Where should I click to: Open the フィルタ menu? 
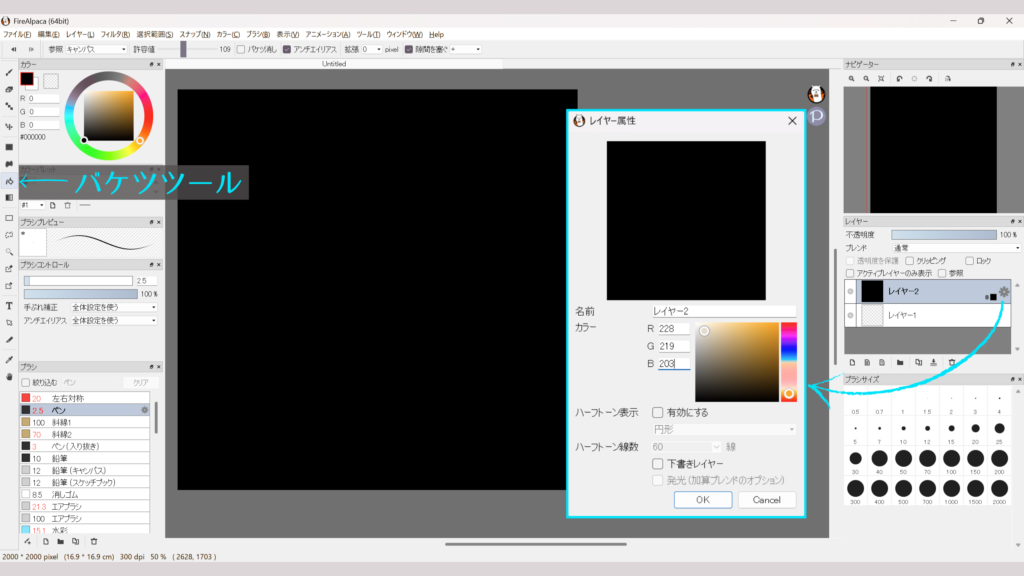114,34
